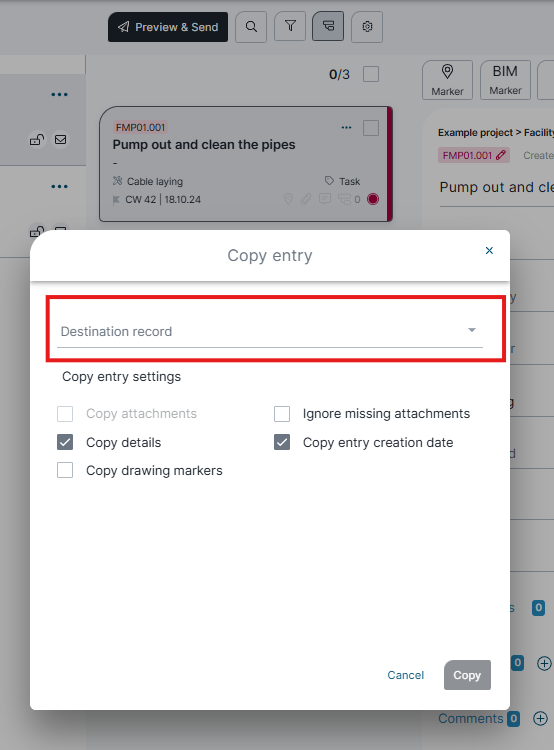Check the Copy drawing markers option

[x=65, y=470]
